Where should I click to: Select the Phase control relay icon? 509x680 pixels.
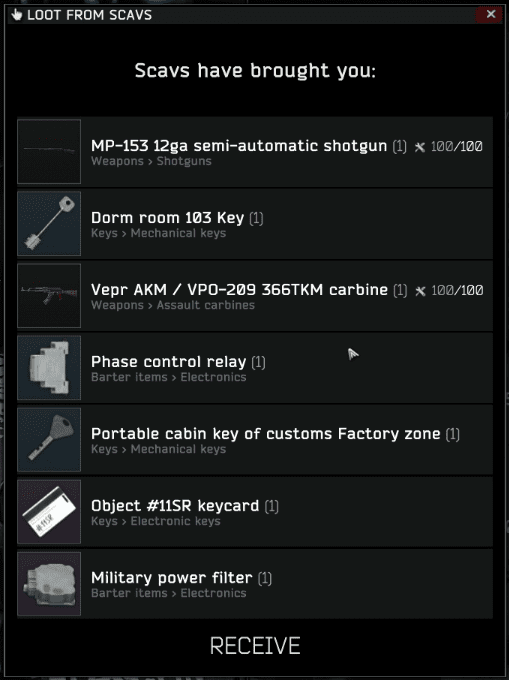click(x=49, y=367)
